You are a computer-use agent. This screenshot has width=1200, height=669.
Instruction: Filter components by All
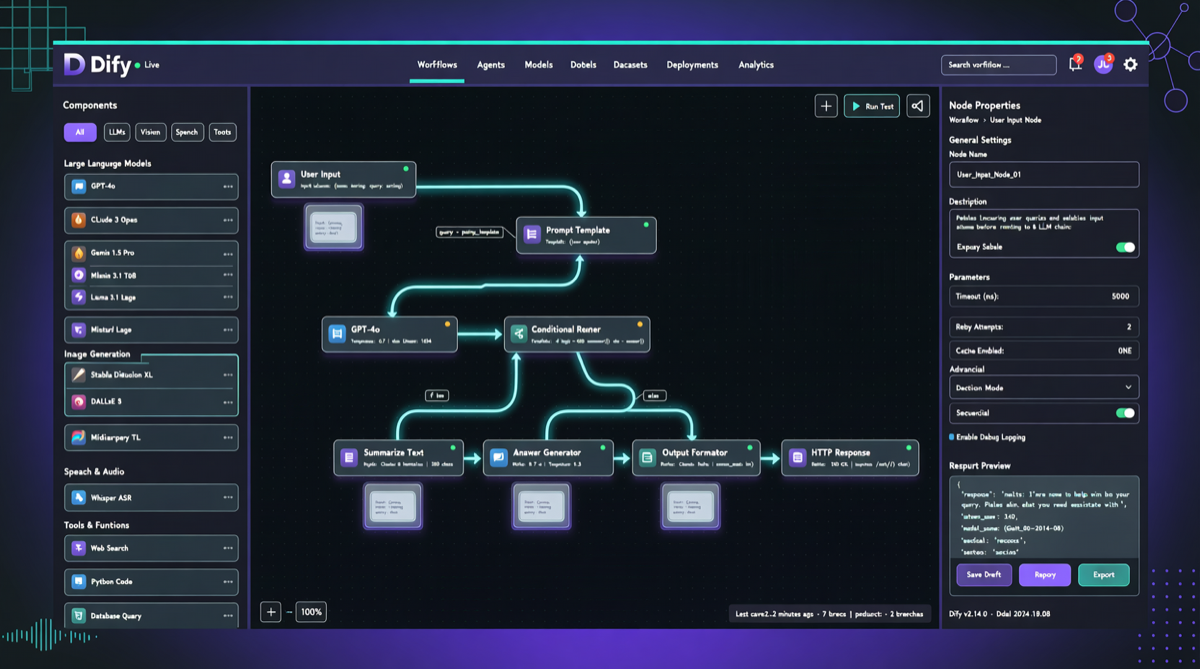80,132
